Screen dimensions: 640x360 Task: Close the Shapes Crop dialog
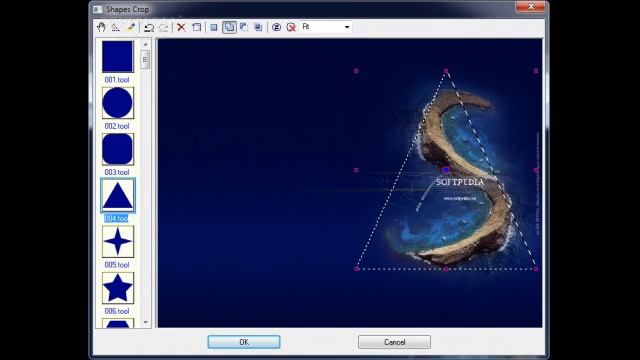click(531, 7)
